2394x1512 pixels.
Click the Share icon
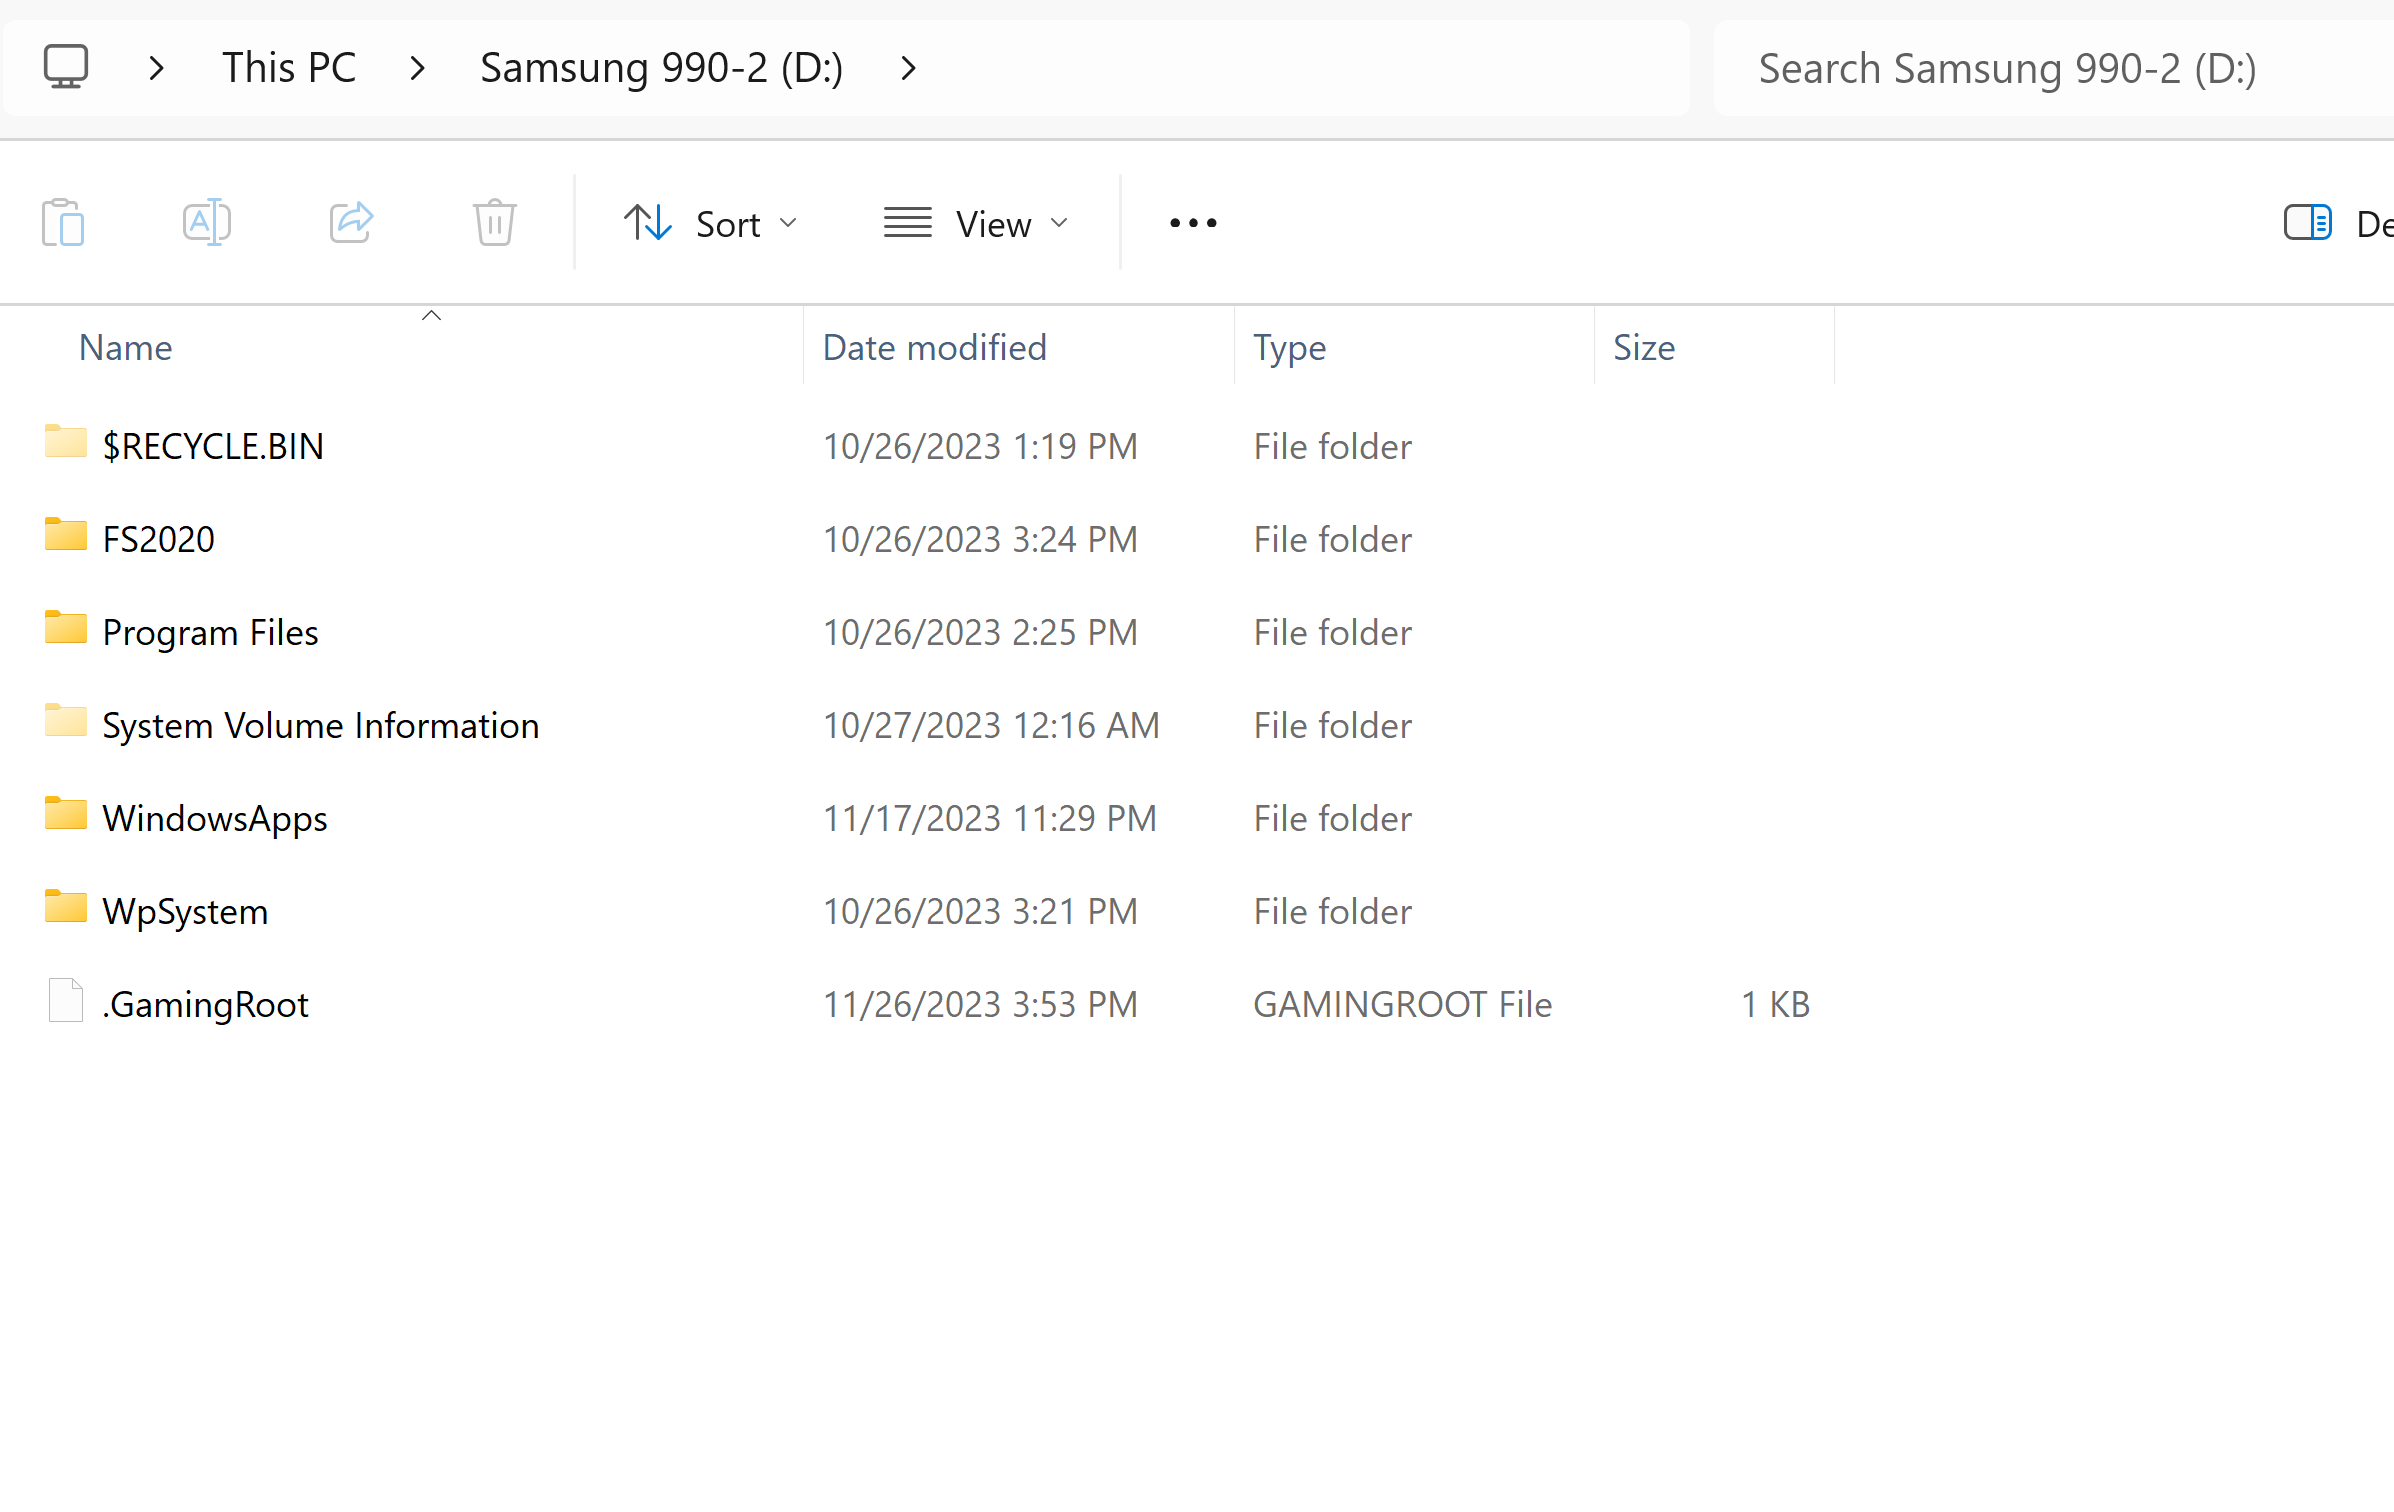[351, 222]
